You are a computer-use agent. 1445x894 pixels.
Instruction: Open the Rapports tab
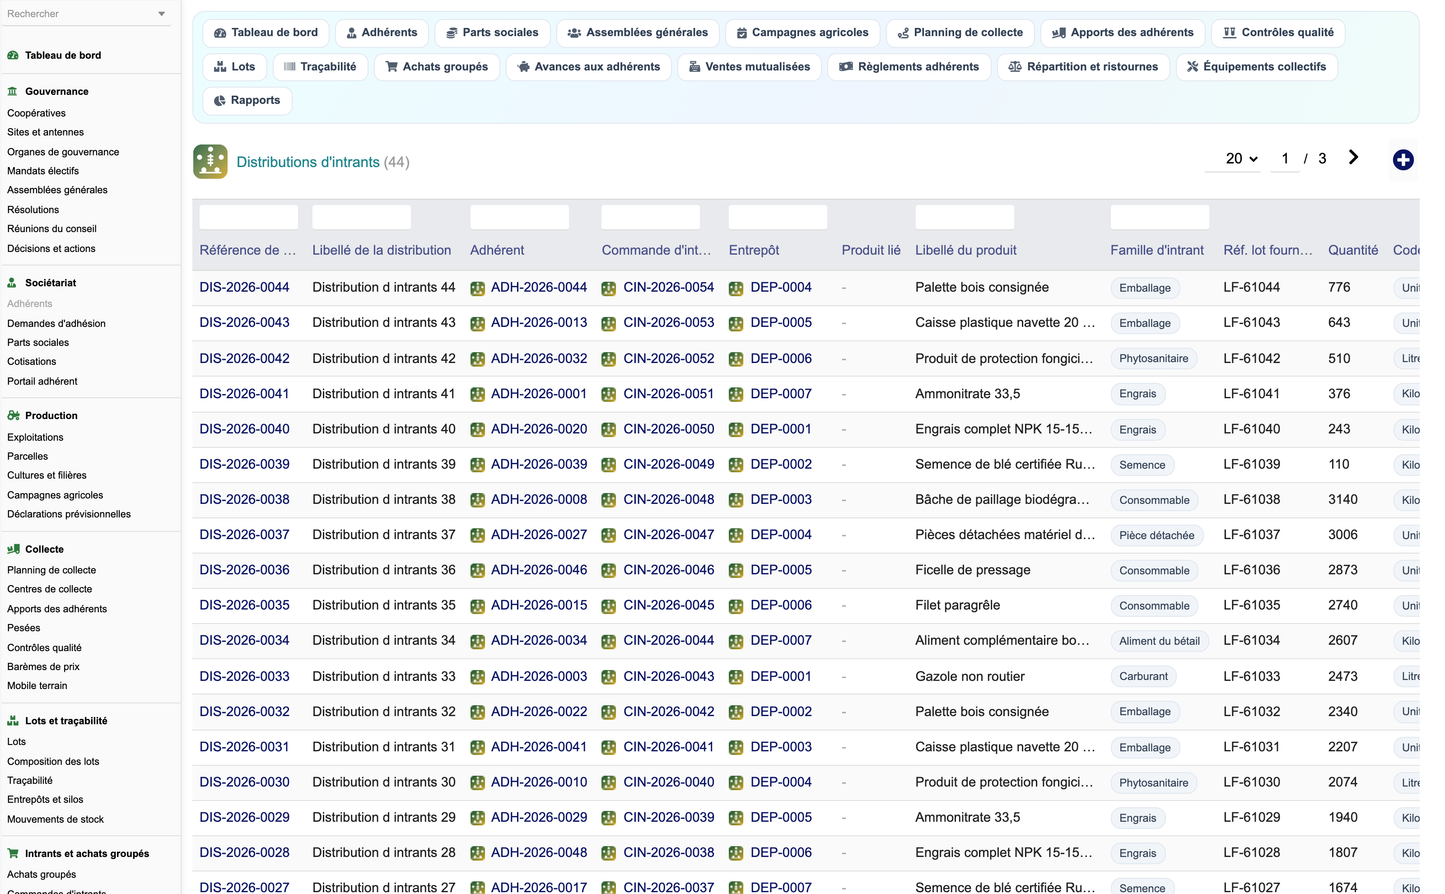click(x=247, y=100)
